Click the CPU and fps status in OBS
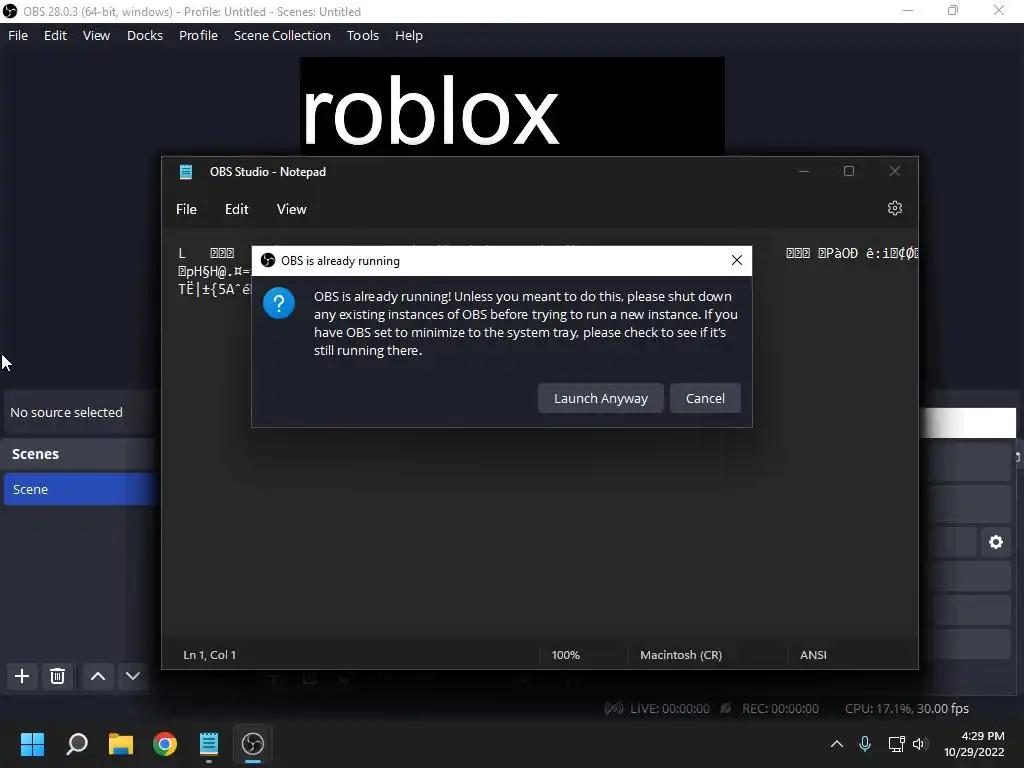 tap(906, 709)
